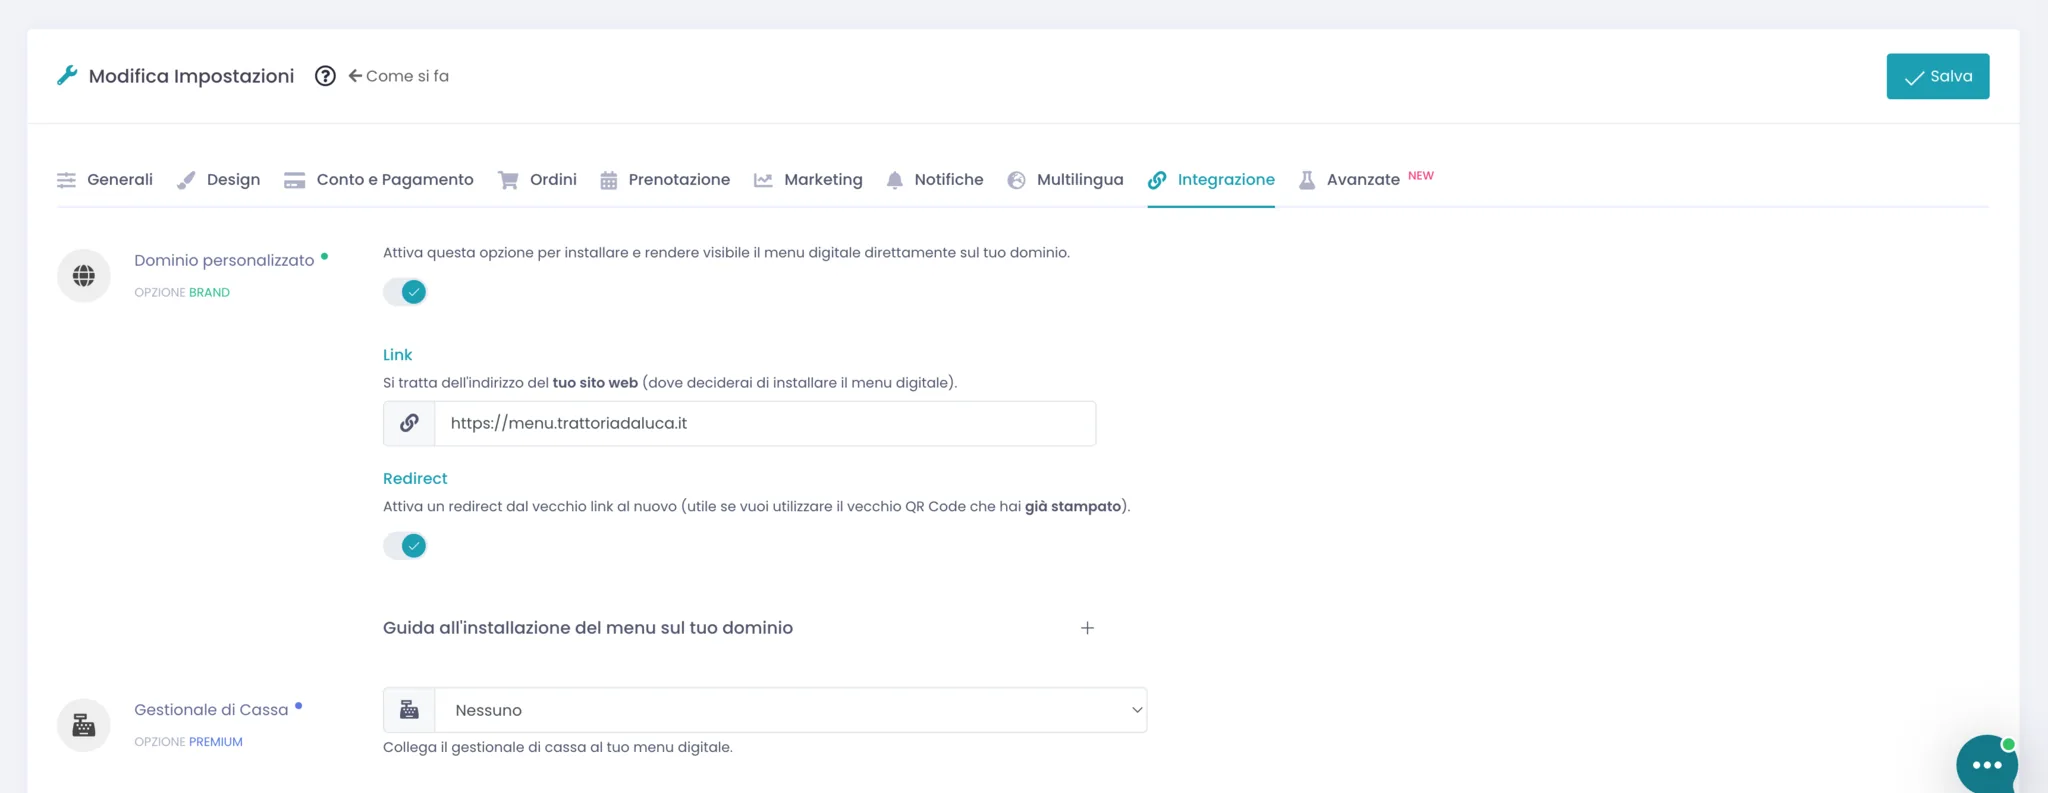Screen dimensions: 2048x793
Task: Open the Gestionale di Cassa Nessuno dropdown
Action: tap(790, 710)
